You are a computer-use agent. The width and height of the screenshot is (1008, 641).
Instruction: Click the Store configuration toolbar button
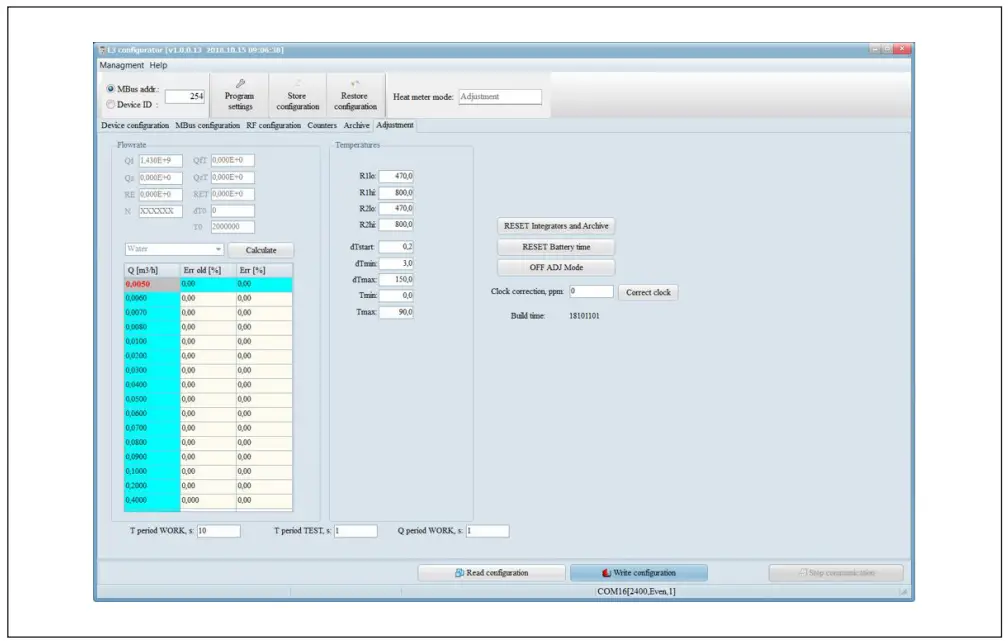pyautogui.click(x=297, y=96)
